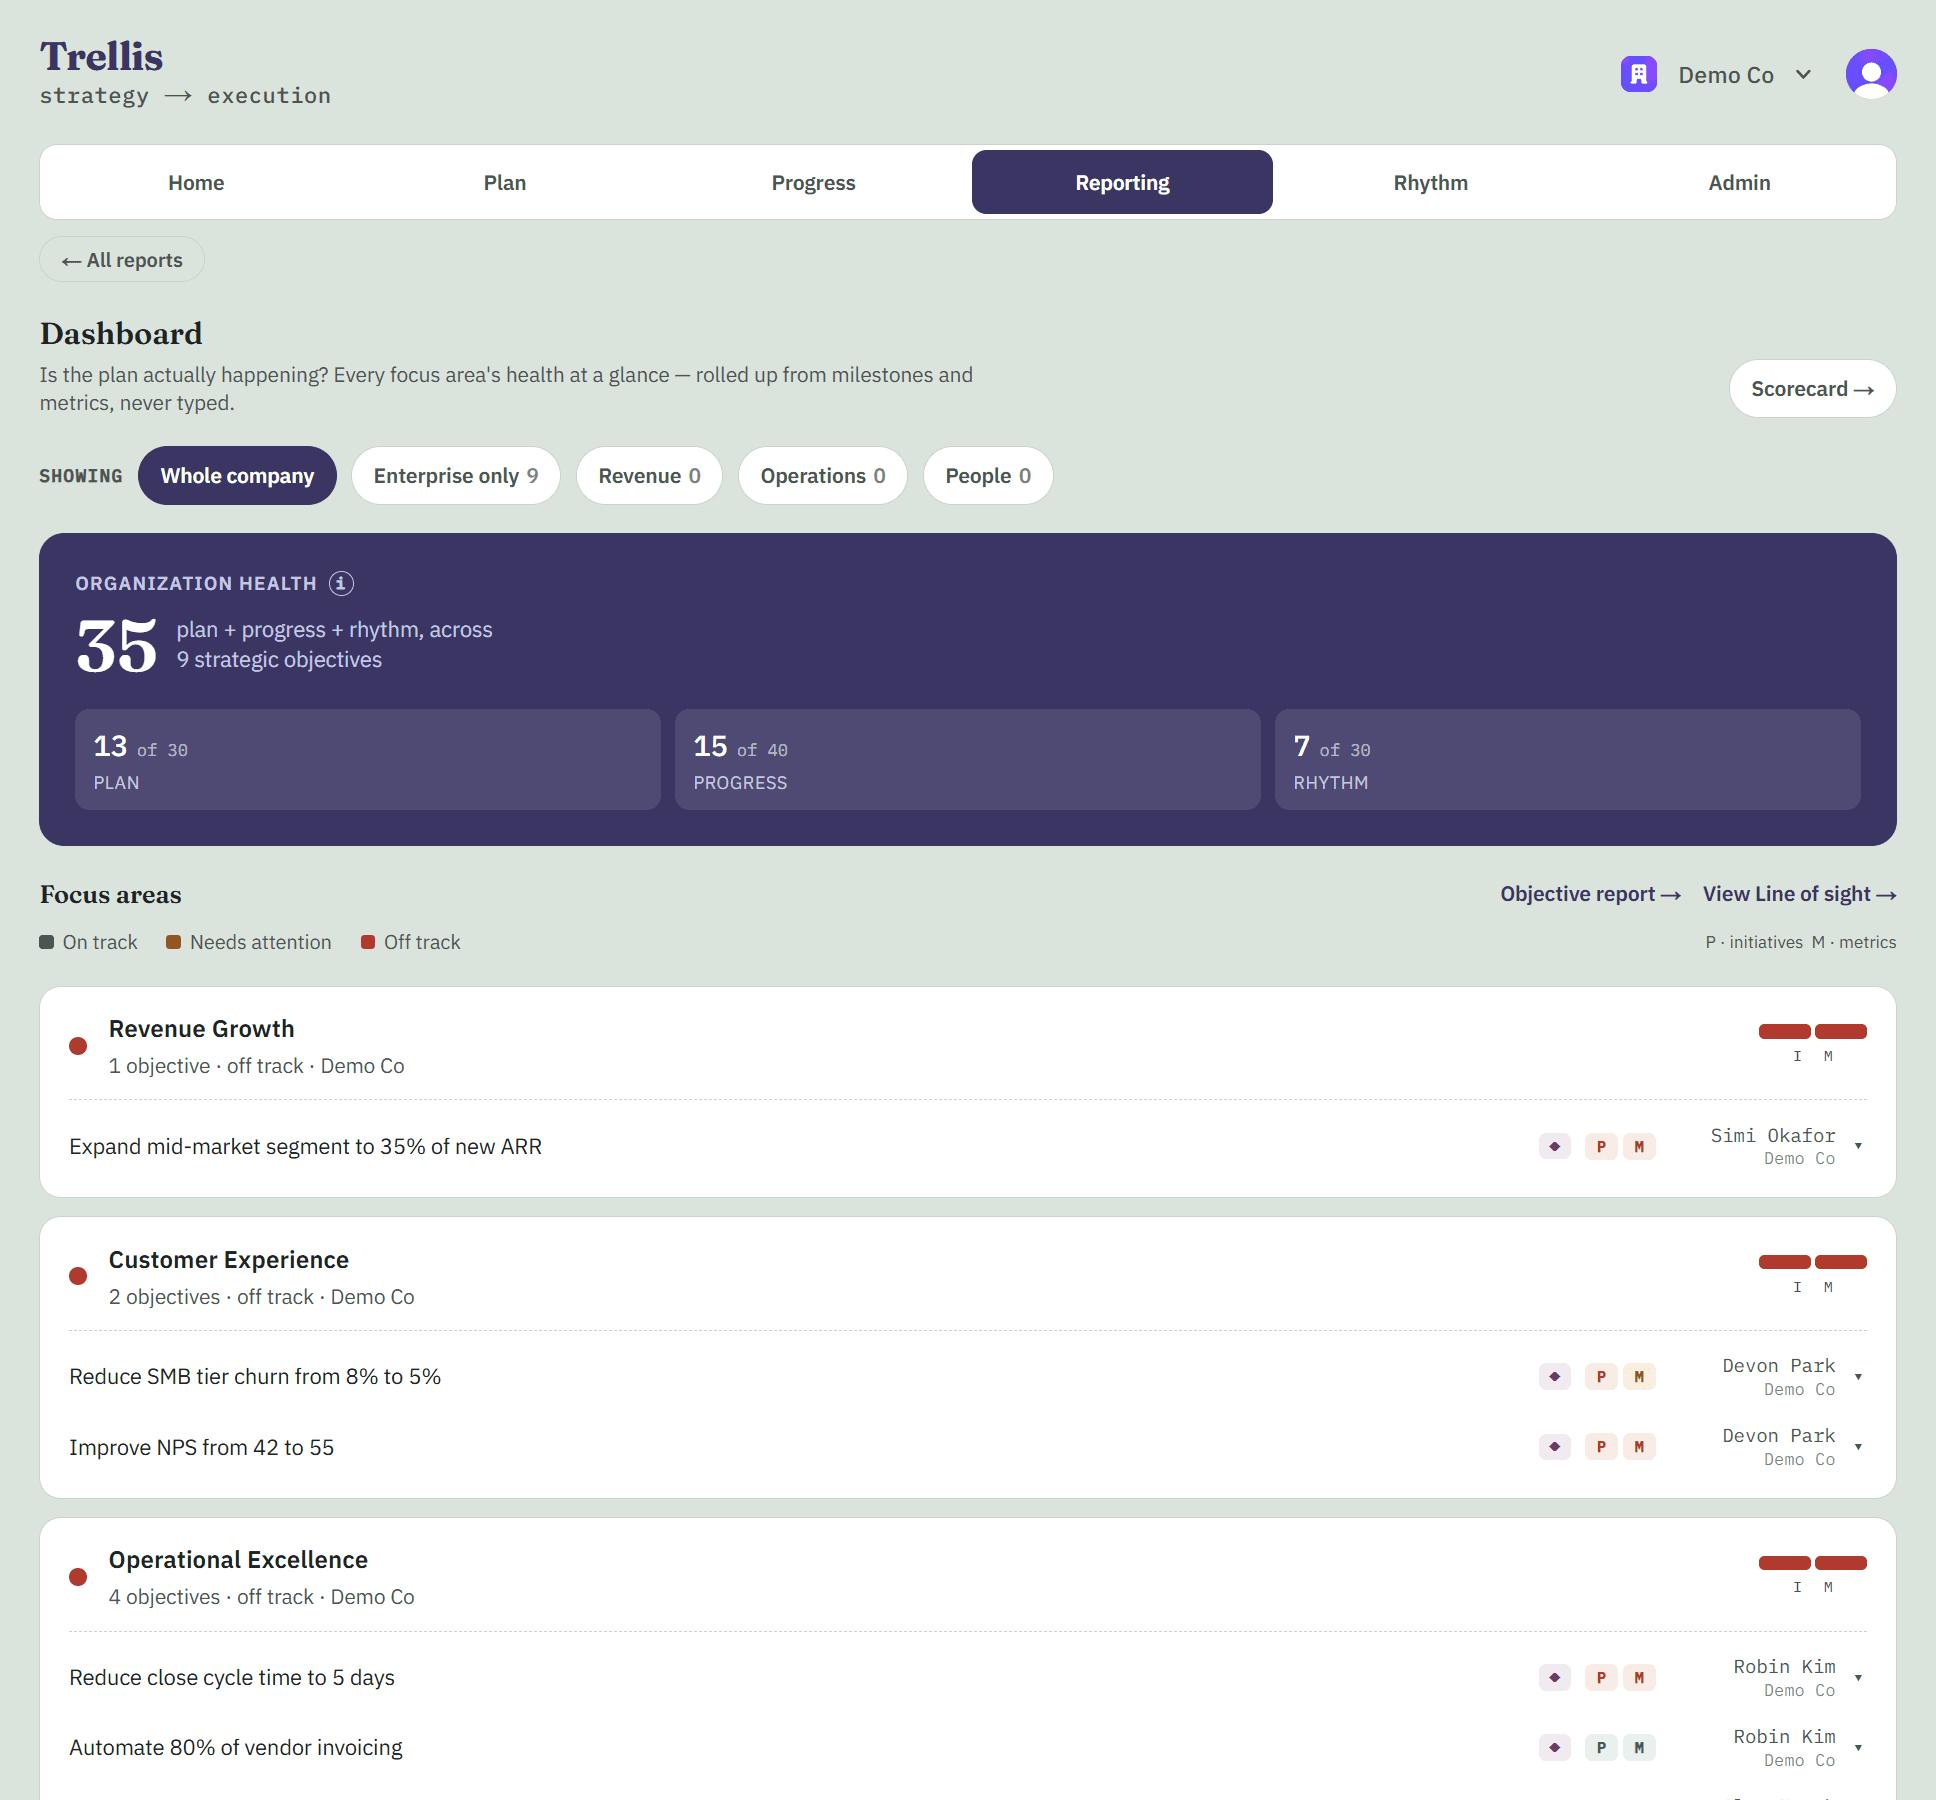Click M badge for Reduce close cycle time
This screenshot has height=1800, width=1936.
(x=1639, y=1677)
